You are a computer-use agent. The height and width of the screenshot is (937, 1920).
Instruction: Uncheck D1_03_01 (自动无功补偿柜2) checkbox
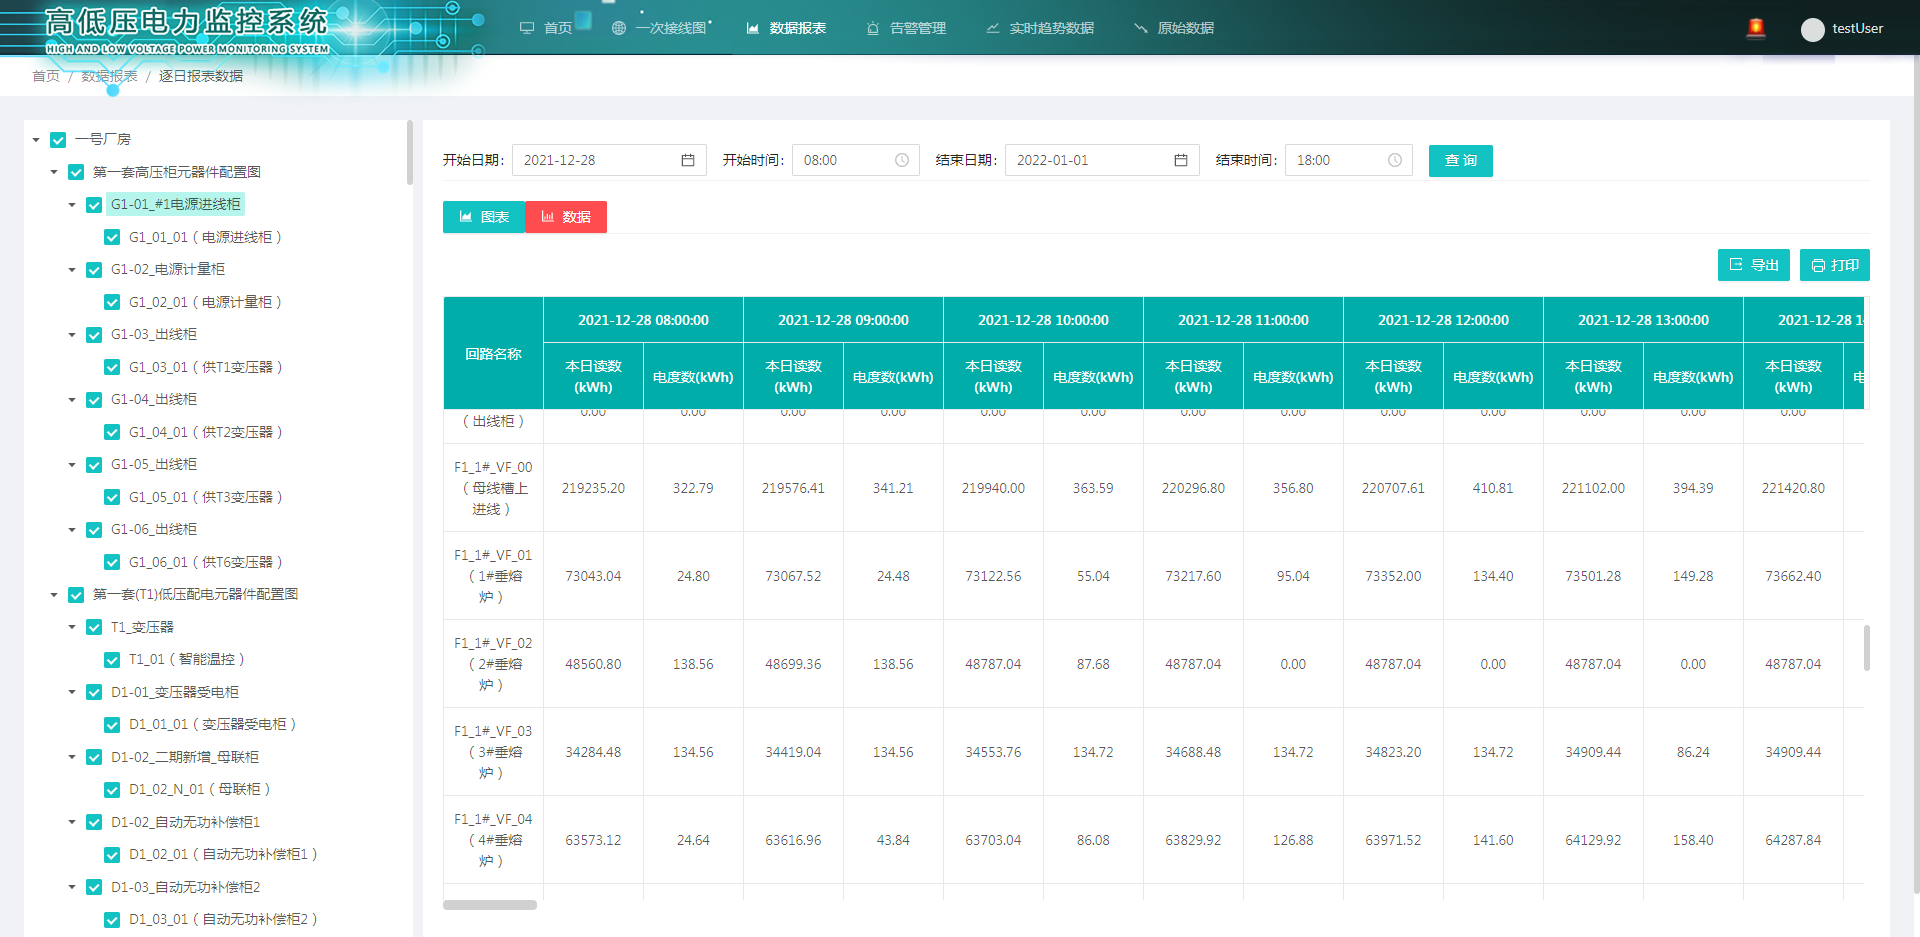[112, 920]
